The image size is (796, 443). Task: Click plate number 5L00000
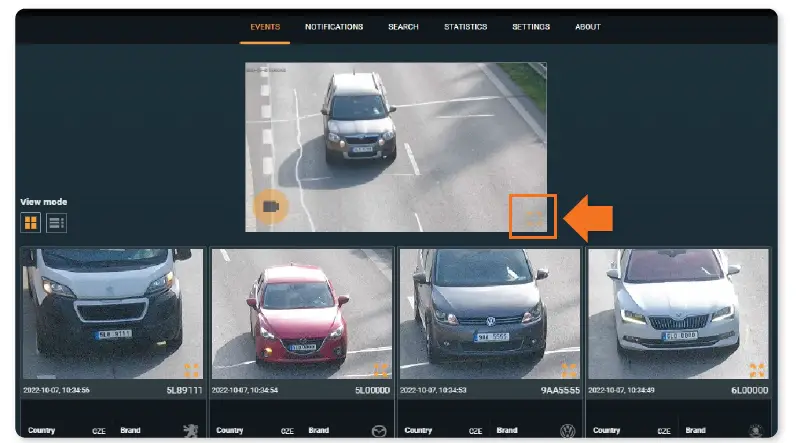point(372,390)
